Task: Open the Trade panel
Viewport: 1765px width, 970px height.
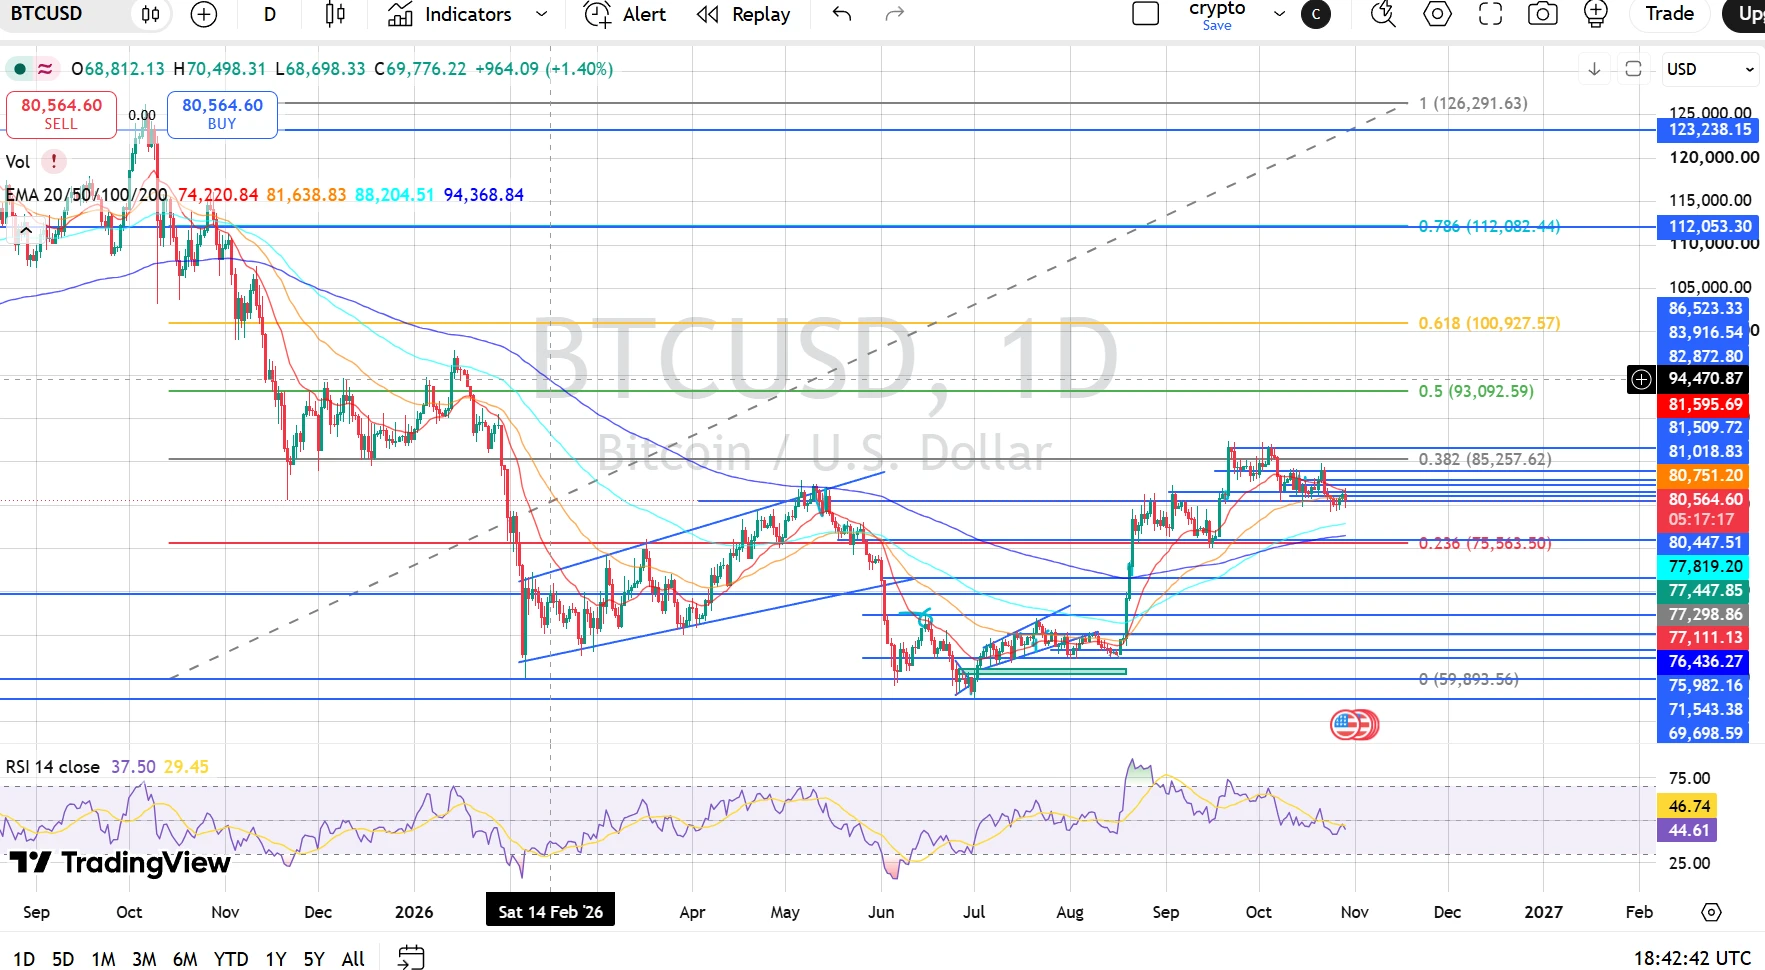Action: (x=1670, y=14)
